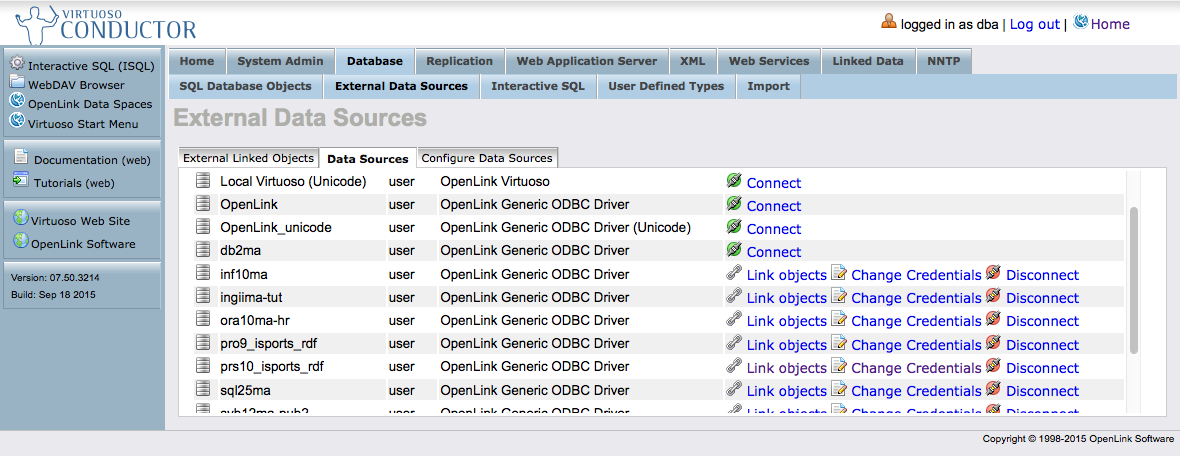Click the Documentation page icon in sidebar
Viewport: 1180px width, 456px height.
[x=21, y=157]
